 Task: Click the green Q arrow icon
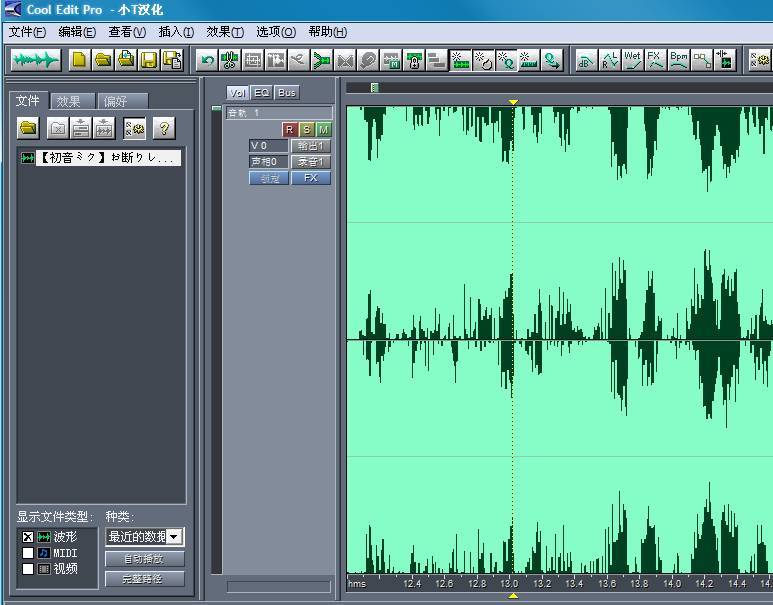tap(552, 61)
